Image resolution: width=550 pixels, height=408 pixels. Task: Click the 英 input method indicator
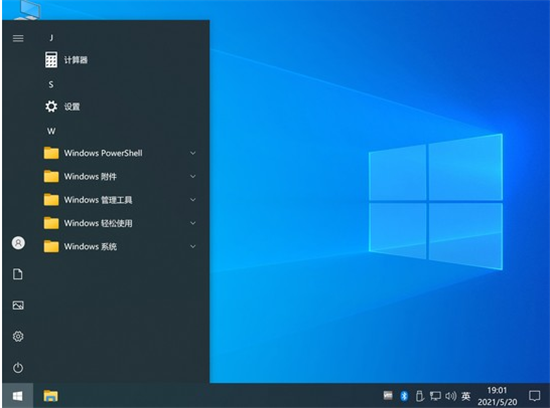[x=466, y=396]
